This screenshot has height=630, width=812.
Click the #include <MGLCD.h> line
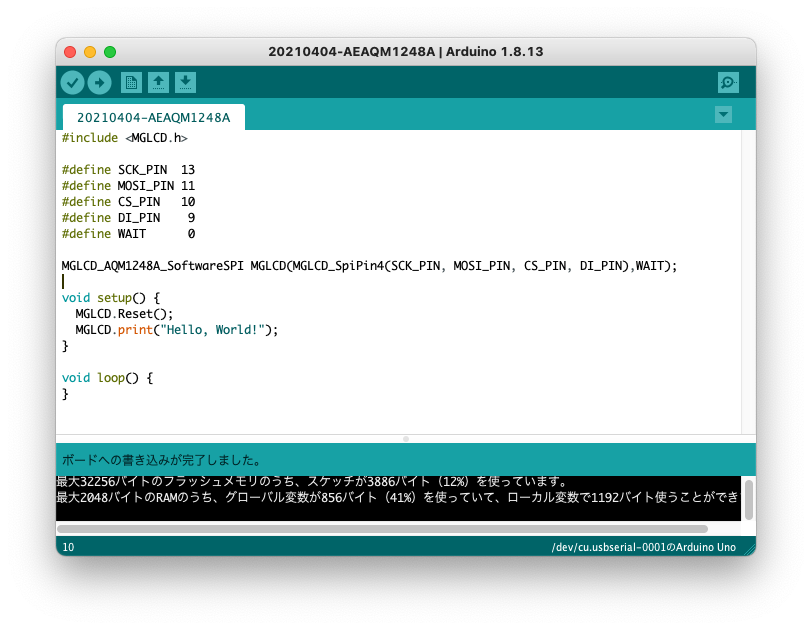[x=124, y=138]
